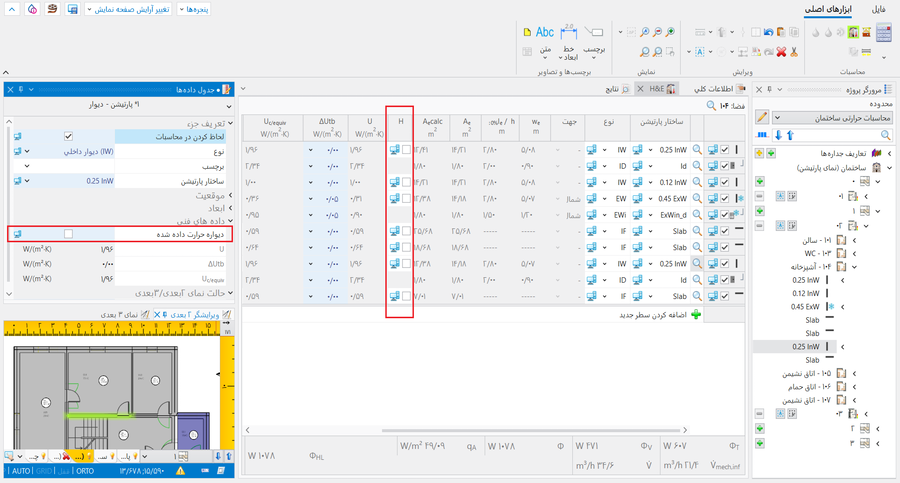Click the scissors cut icon in the ribbon
The width and height of the screenshot is (900, 483).
click(x=794, y=51)
